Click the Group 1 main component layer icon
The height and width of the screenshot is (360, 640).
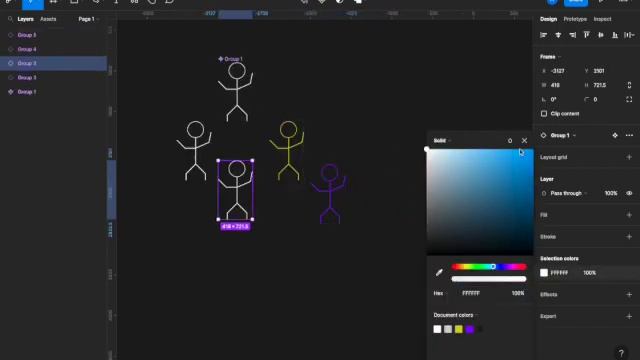[11, 92]
